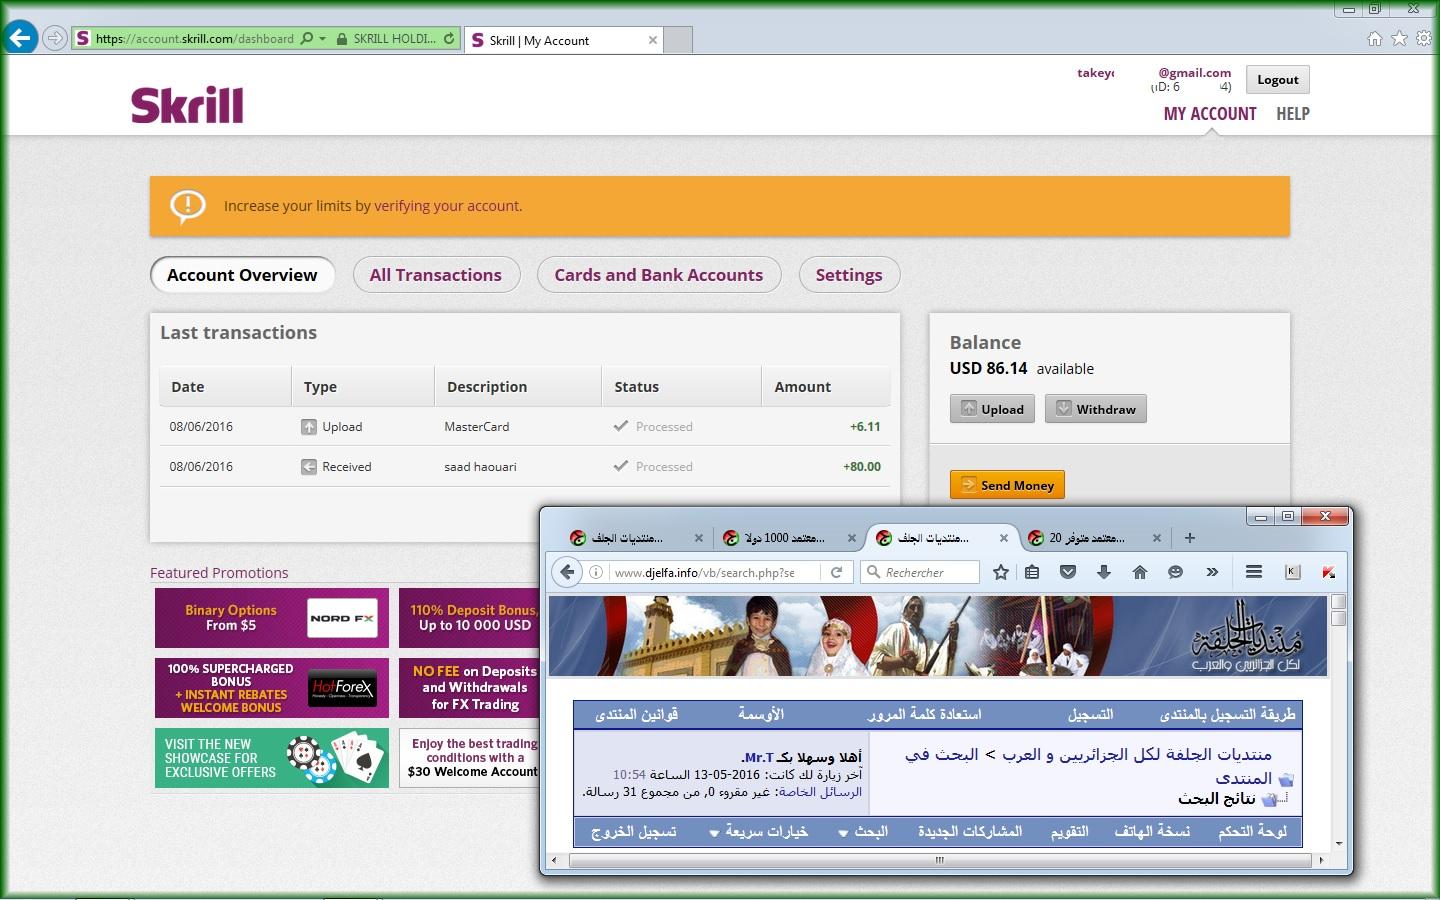Open the NO FEE on Deposits promotion

pos(469,688)
